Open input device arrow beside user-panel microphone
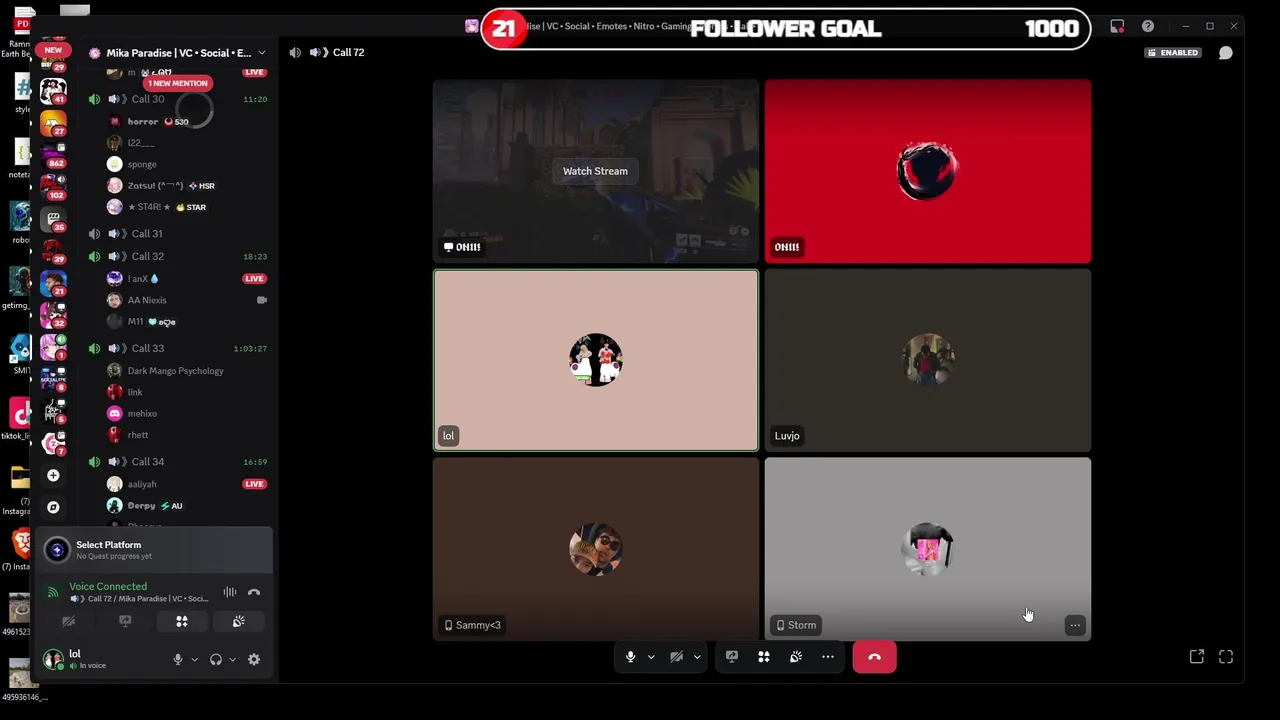The image size is (1280, 720). 194,660
